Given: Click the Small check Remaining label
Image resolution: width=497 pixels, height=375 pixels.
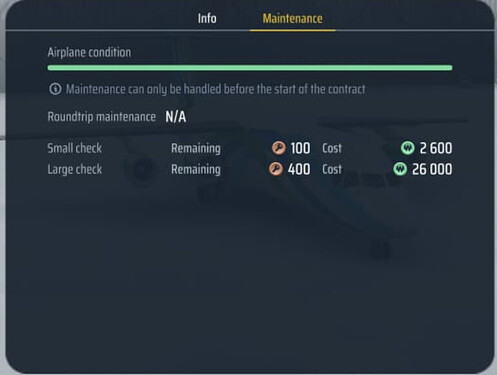Looking at the screenshot, I should (x=196, y=148).
